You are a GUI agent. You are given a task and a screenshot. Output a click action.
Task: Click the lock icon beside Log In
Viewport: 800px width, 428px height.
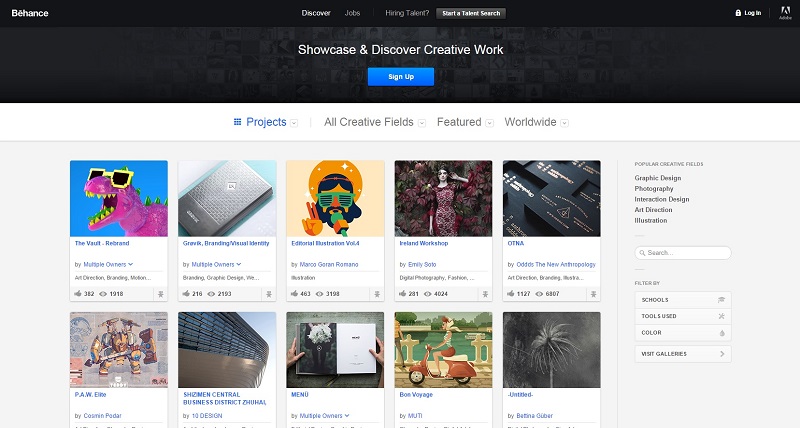coord(738,13)
